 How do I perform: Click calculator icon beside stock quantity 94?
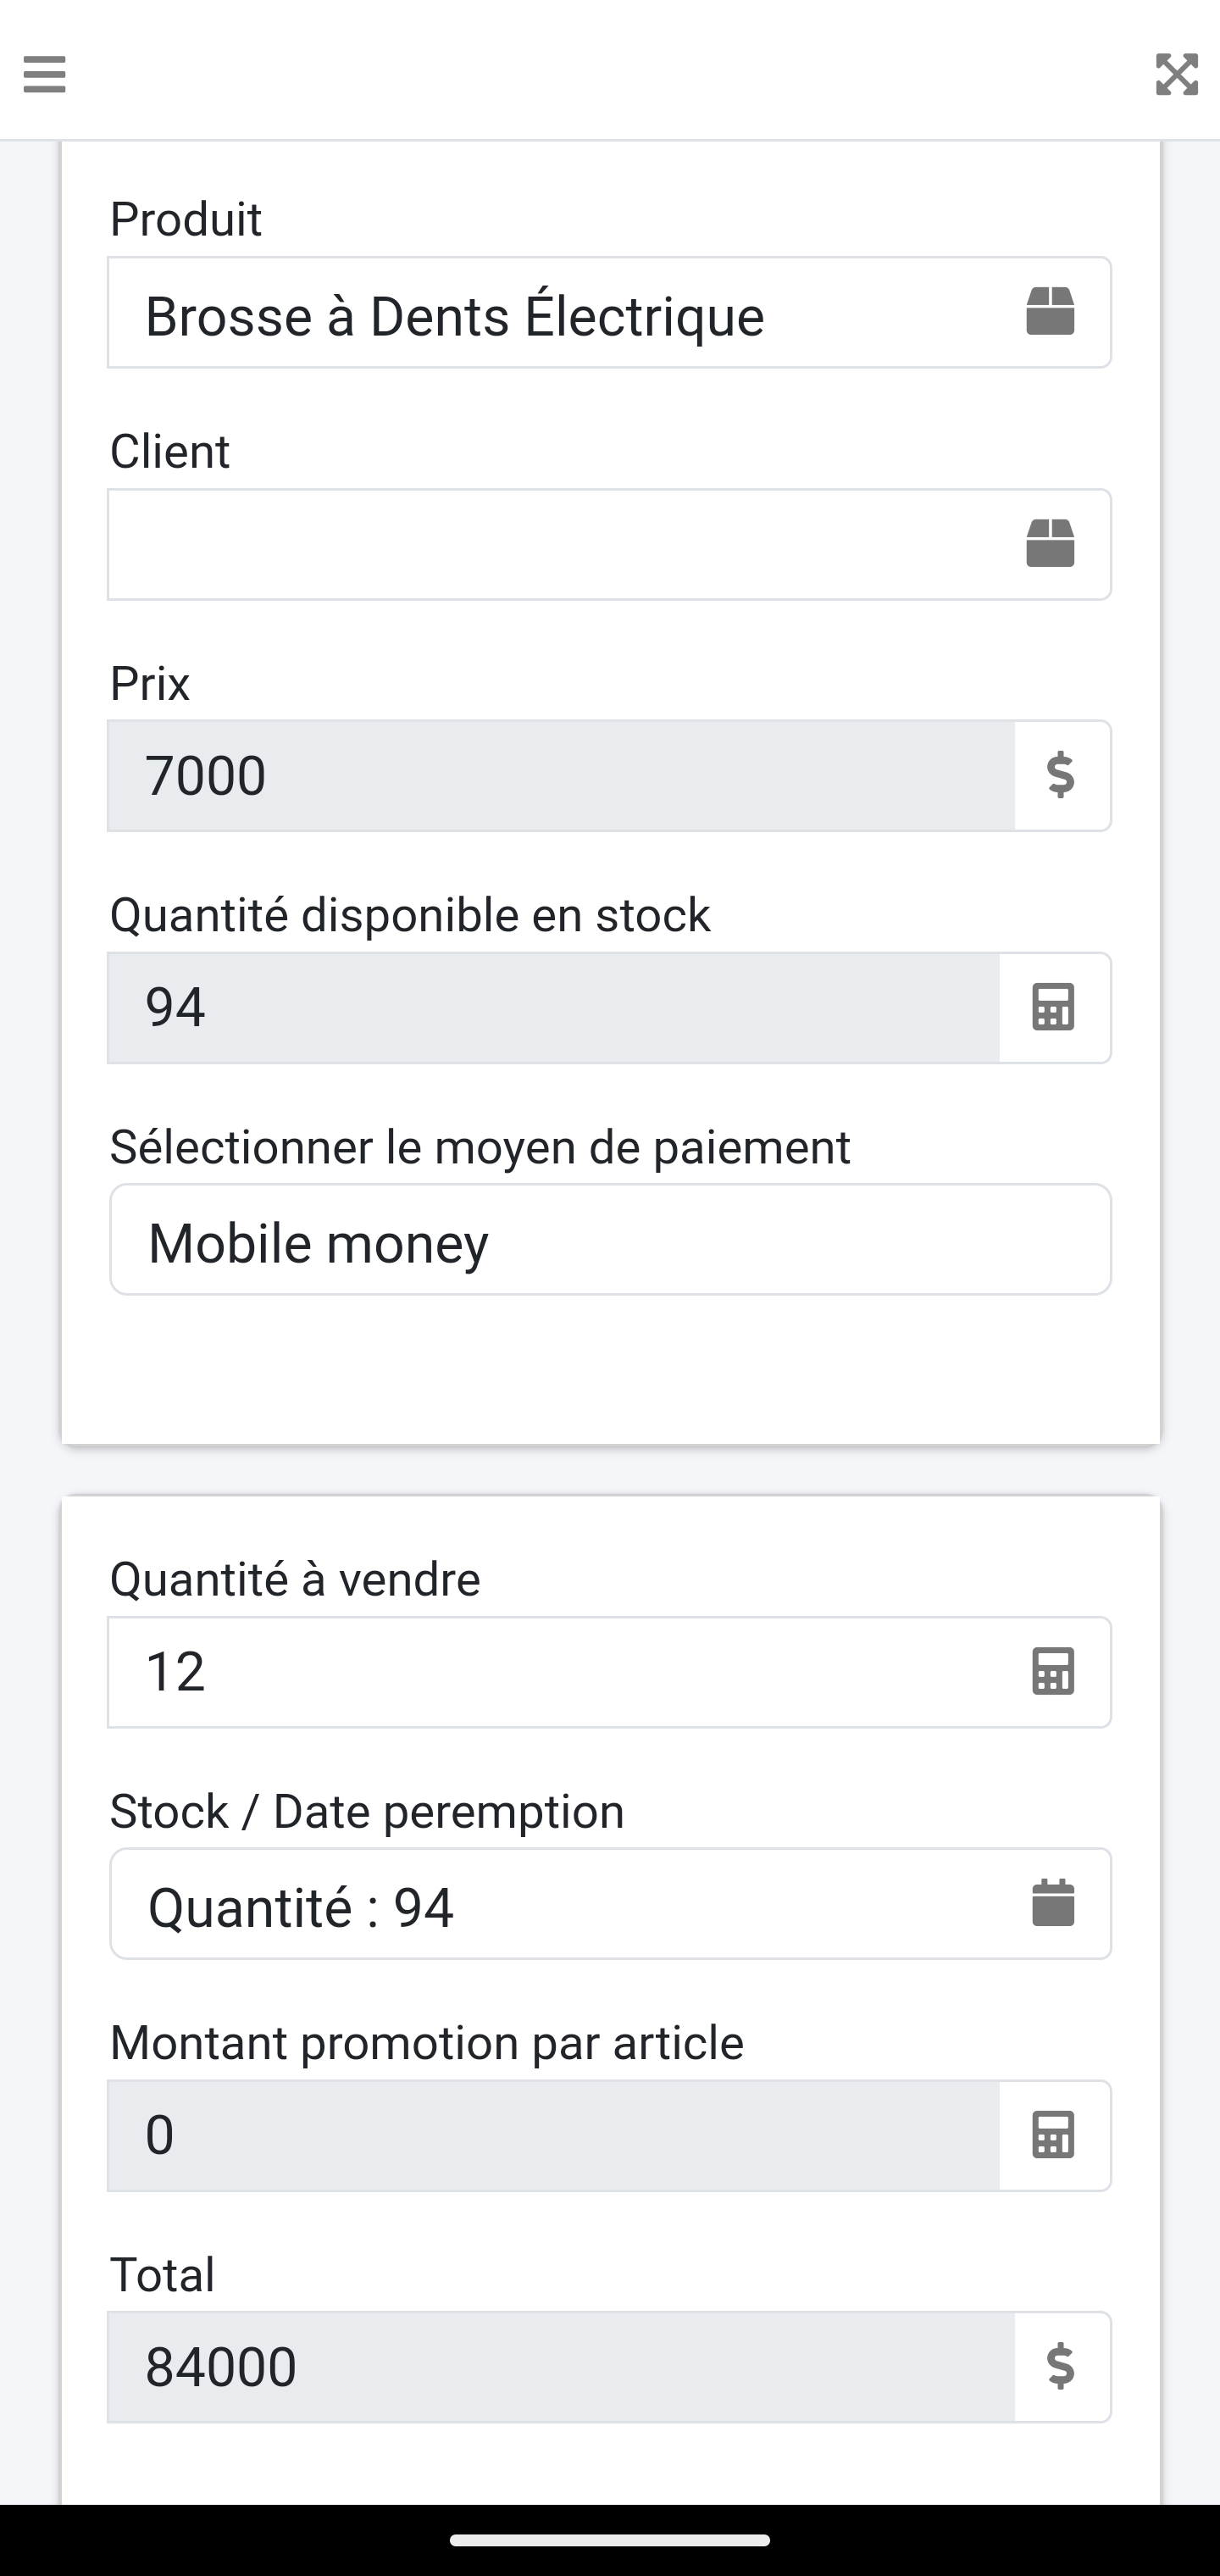coord(1053,1007)
